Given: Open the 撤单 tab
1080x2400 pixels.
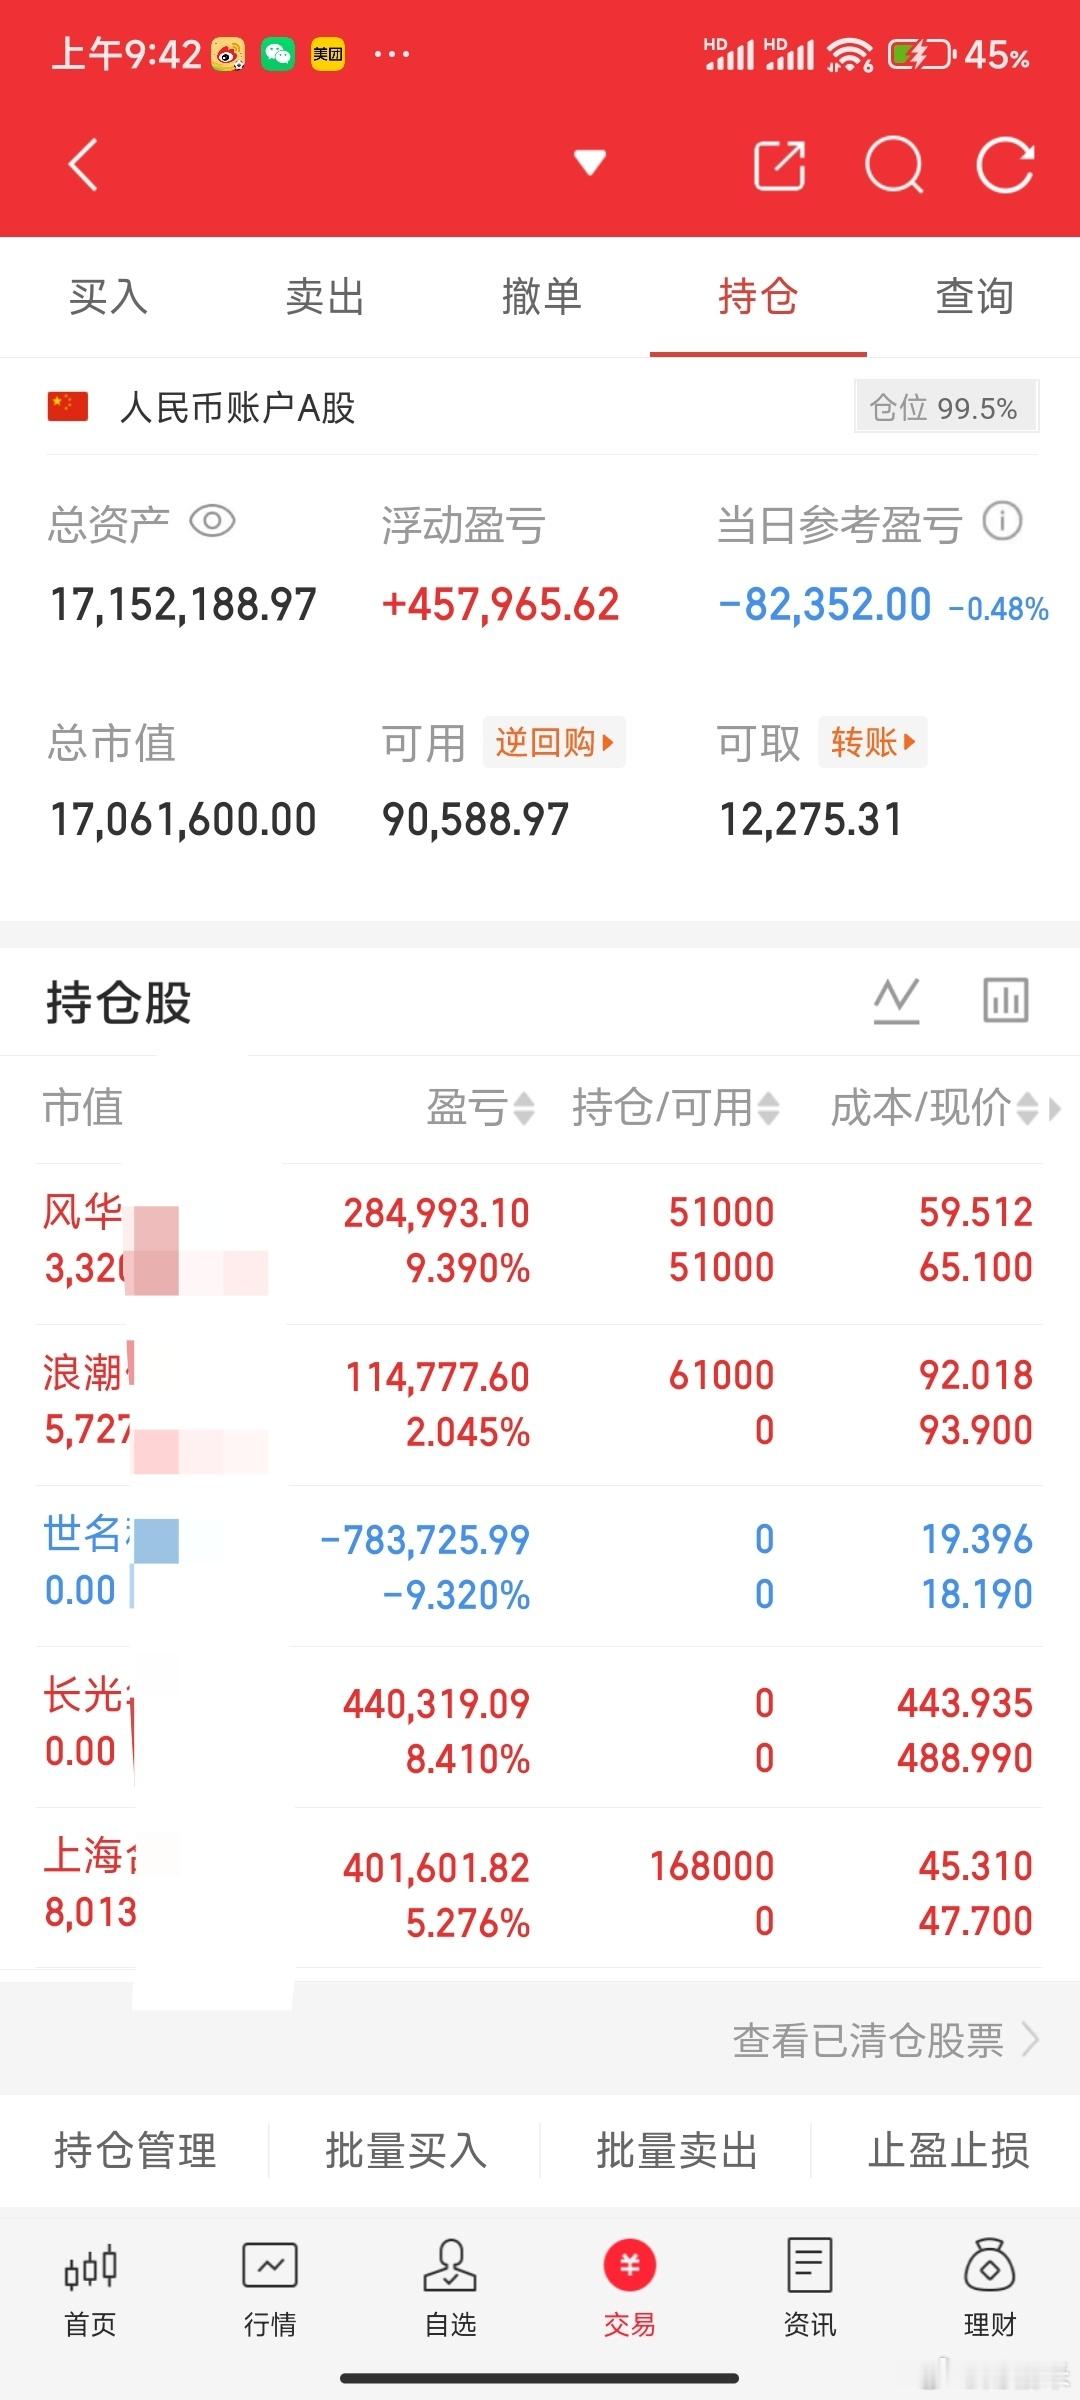Looking at the screenshot, I should click(541, 297).
